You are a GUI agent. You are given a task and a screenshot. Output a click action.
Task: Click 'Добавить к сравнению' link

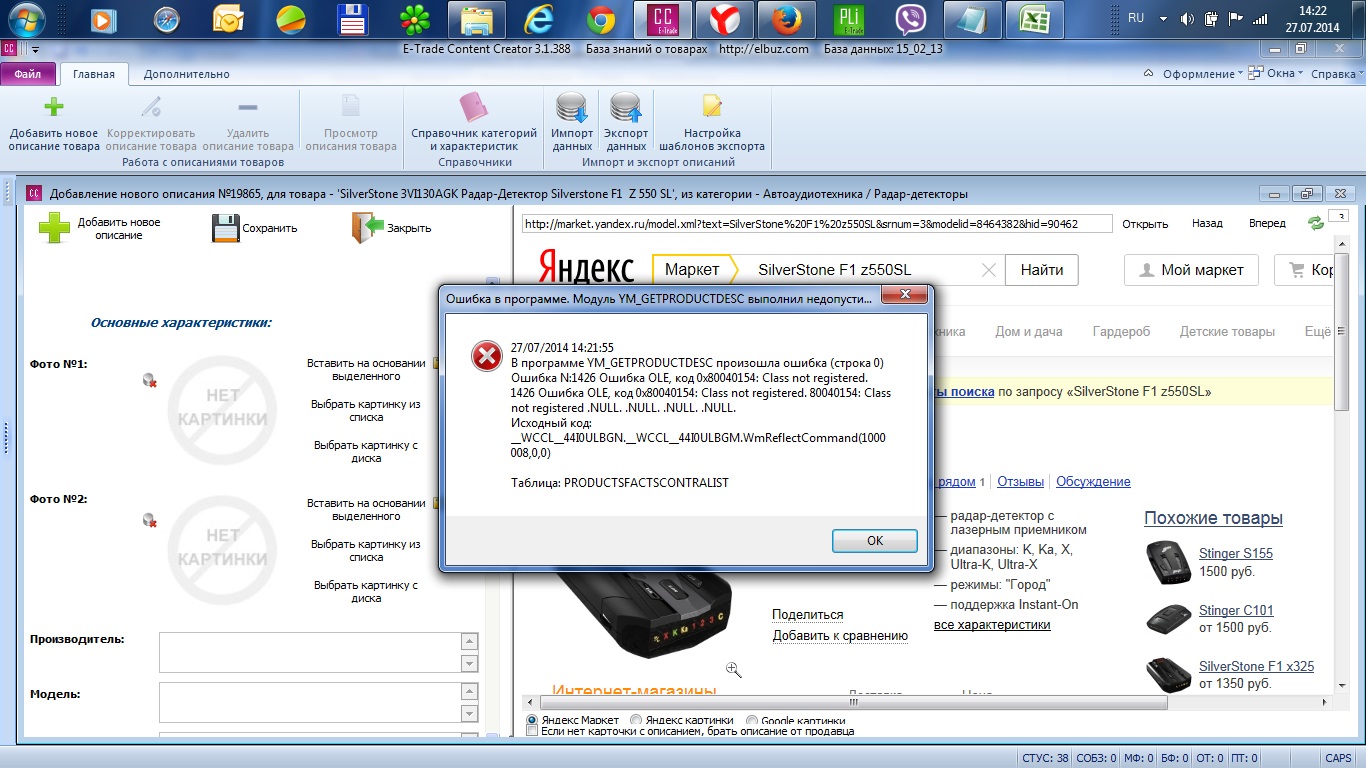pos(840,636)
